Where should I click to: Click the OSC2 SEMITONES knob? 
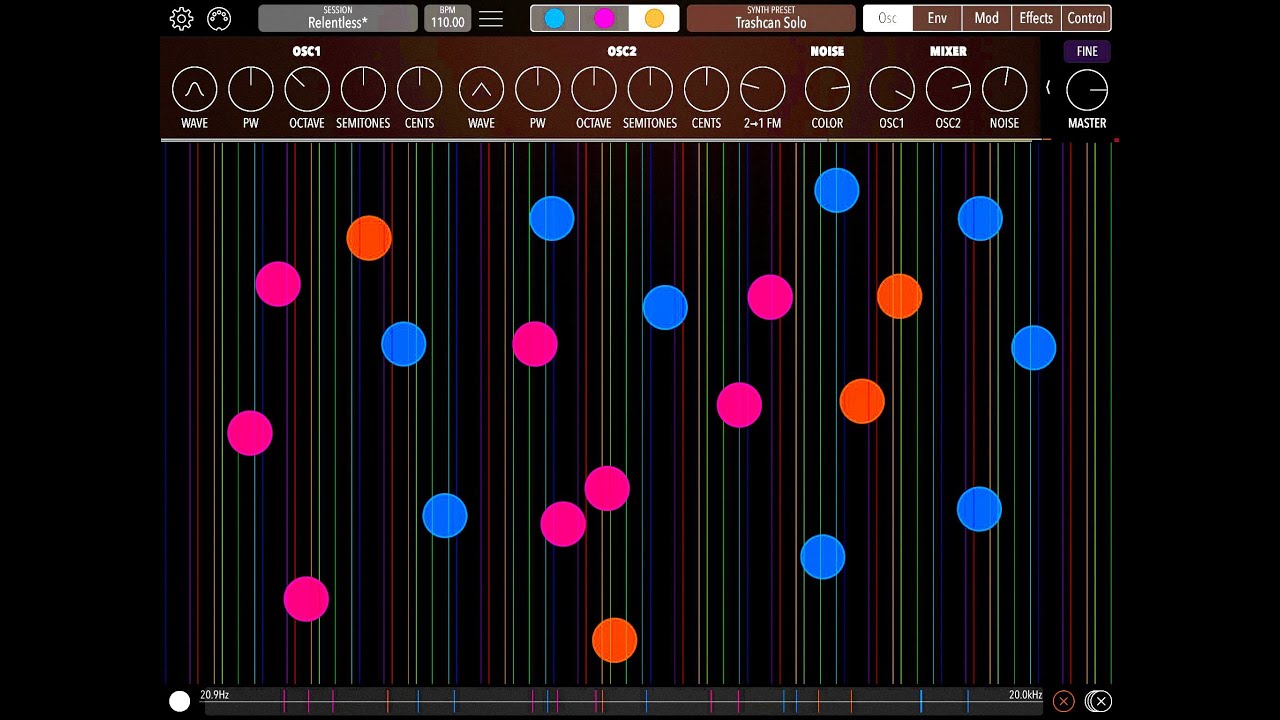tap(650, 90)
